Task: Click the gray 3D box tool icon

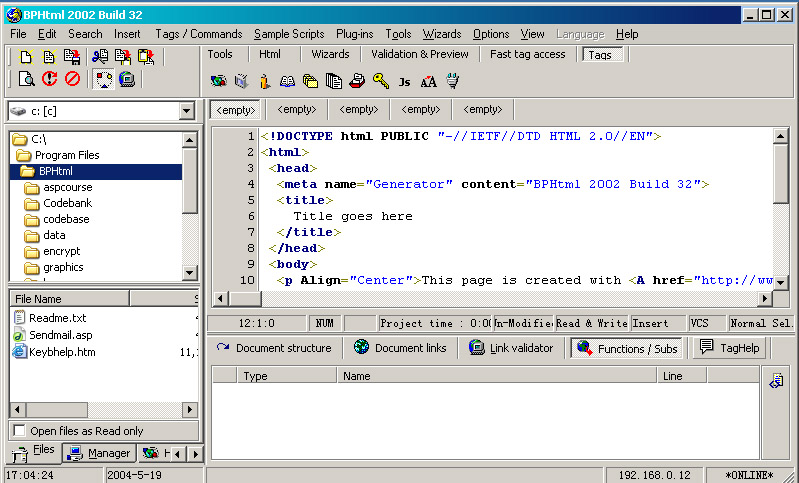Action: point(242,81)
